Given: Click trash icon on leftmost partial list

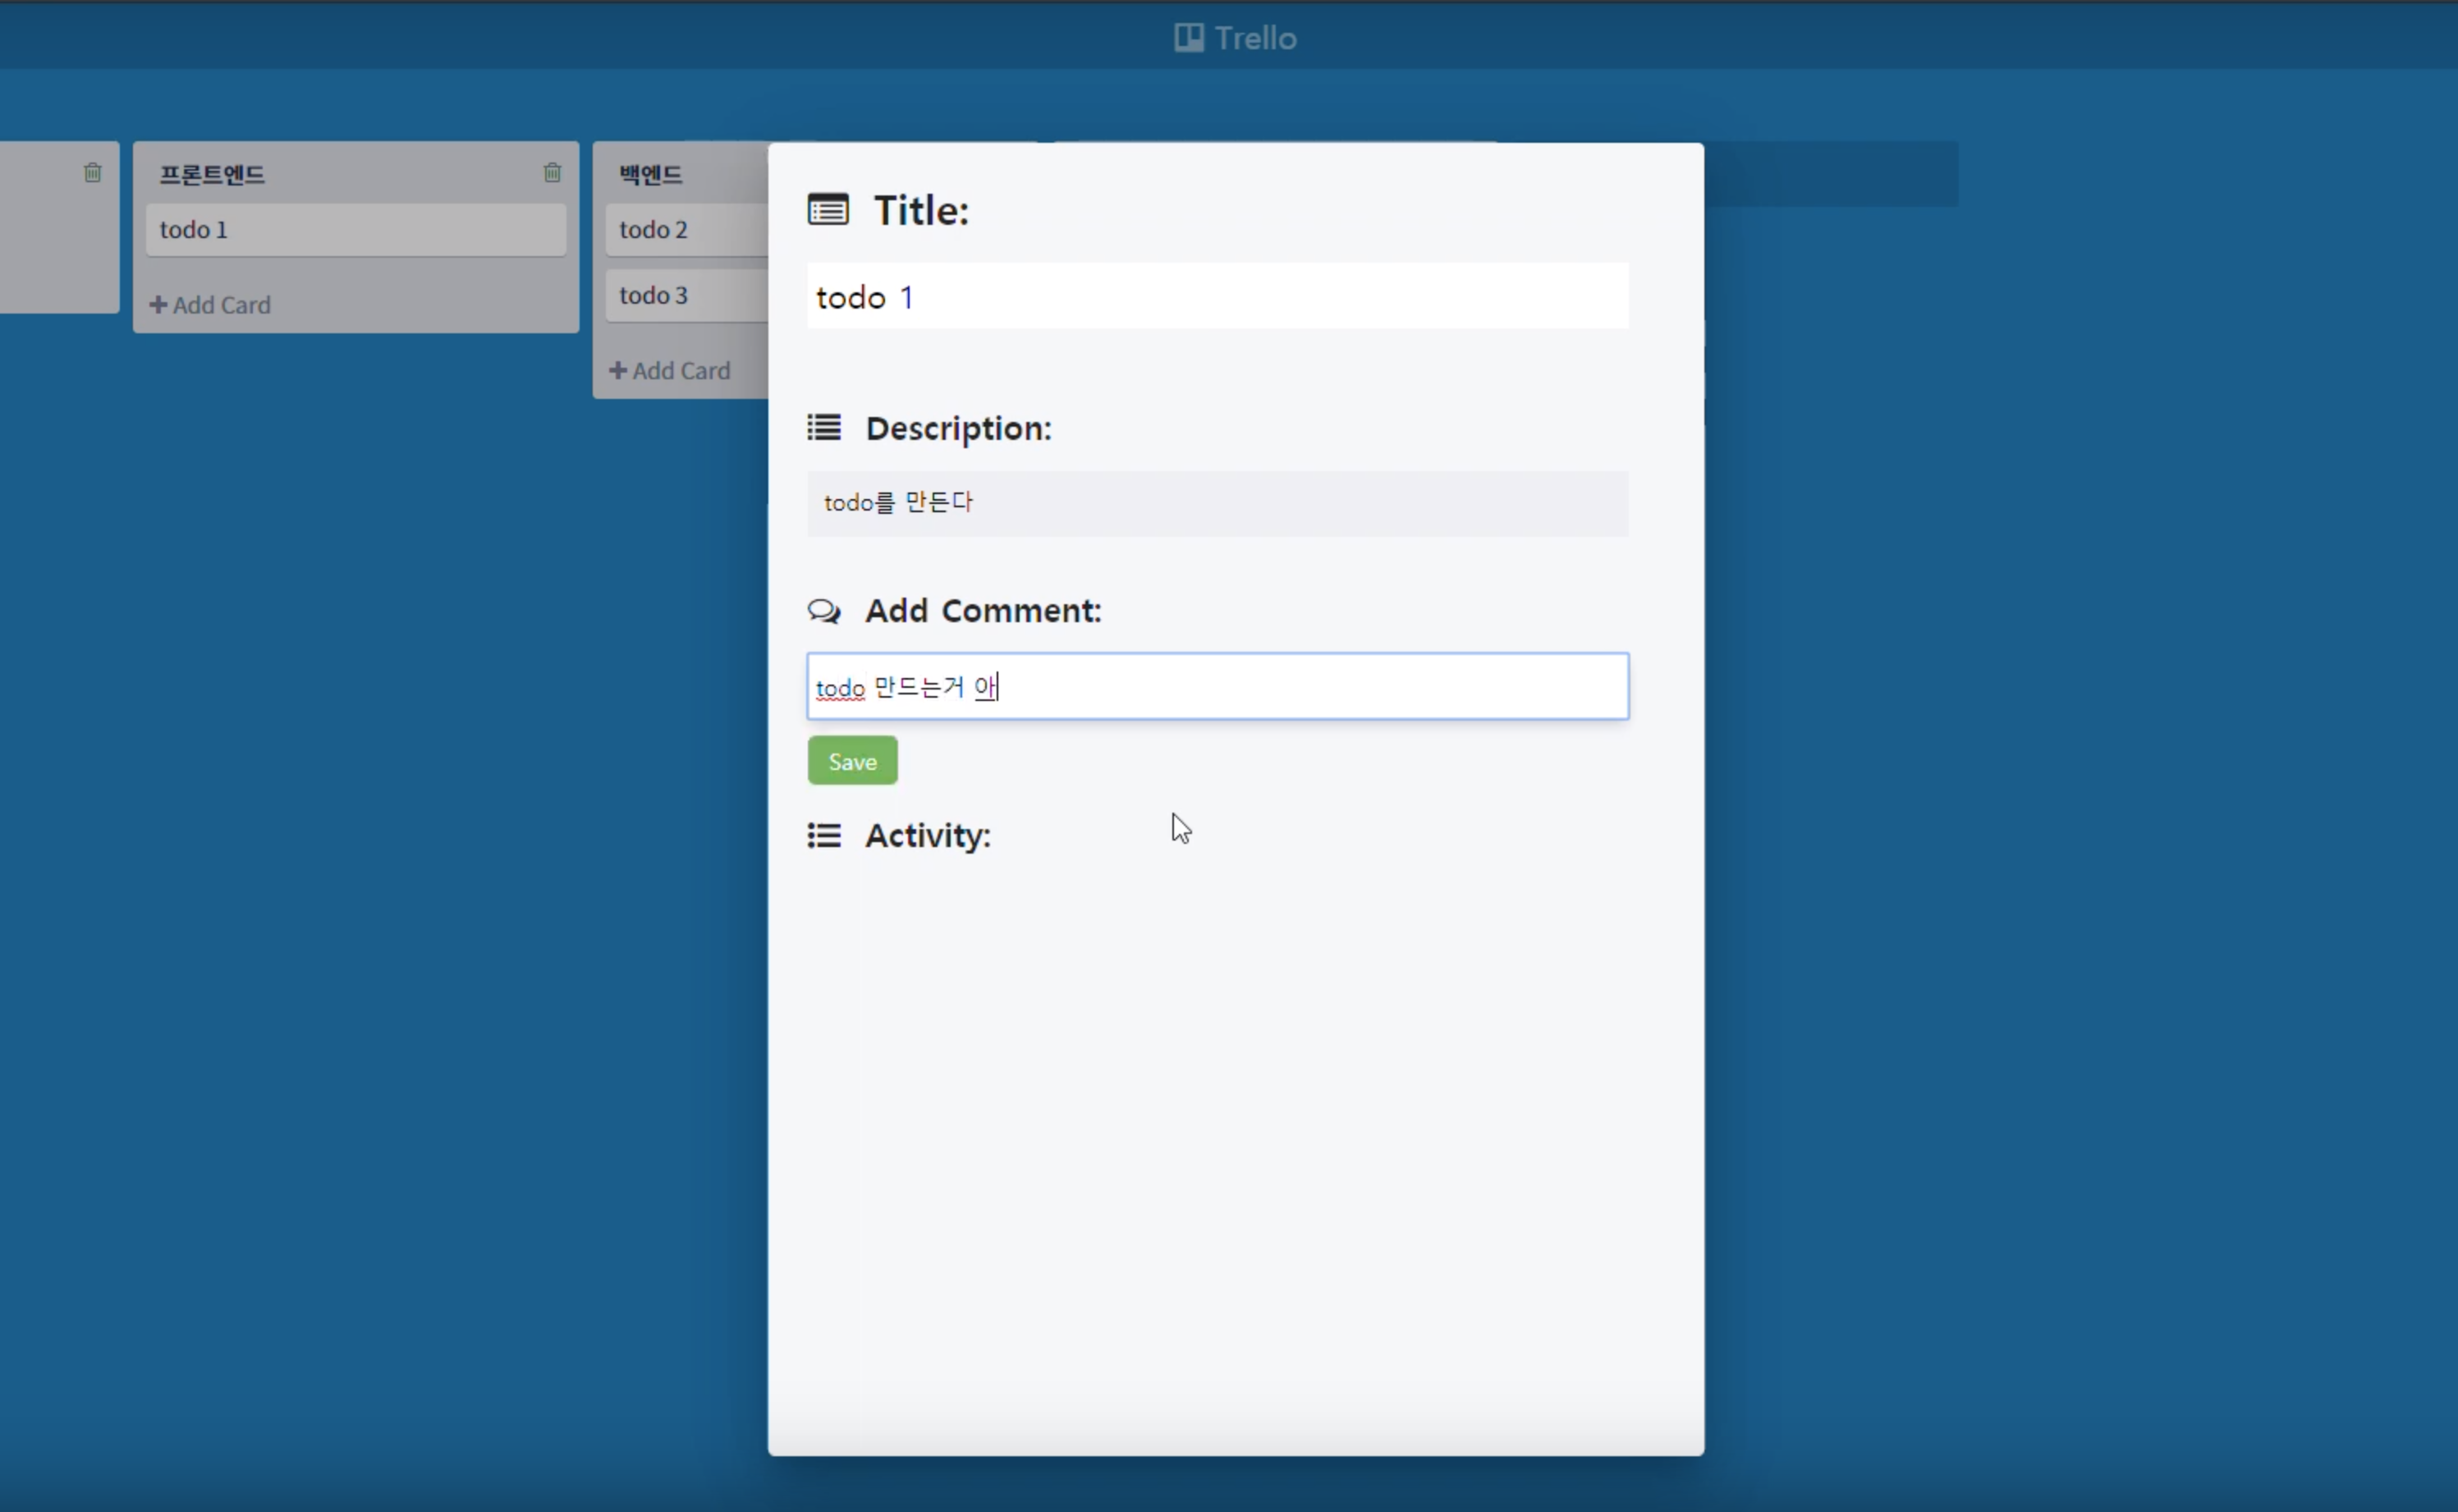Looking at the screenshot, I should (93, 173).
